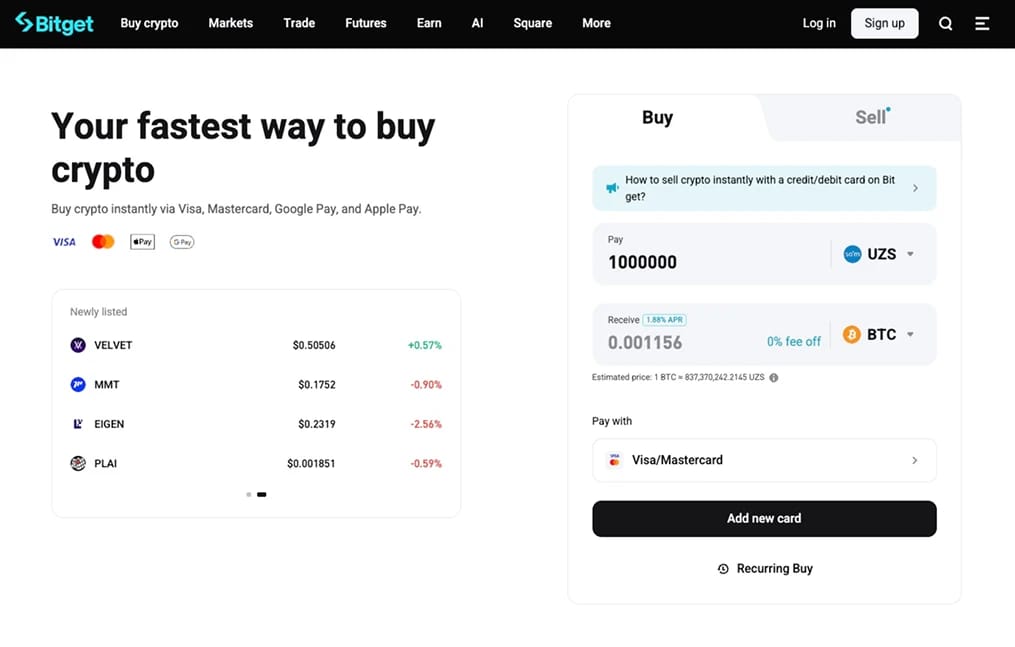
Task: Expand the sell crypto announcement chevron
Action: point(915,188)
